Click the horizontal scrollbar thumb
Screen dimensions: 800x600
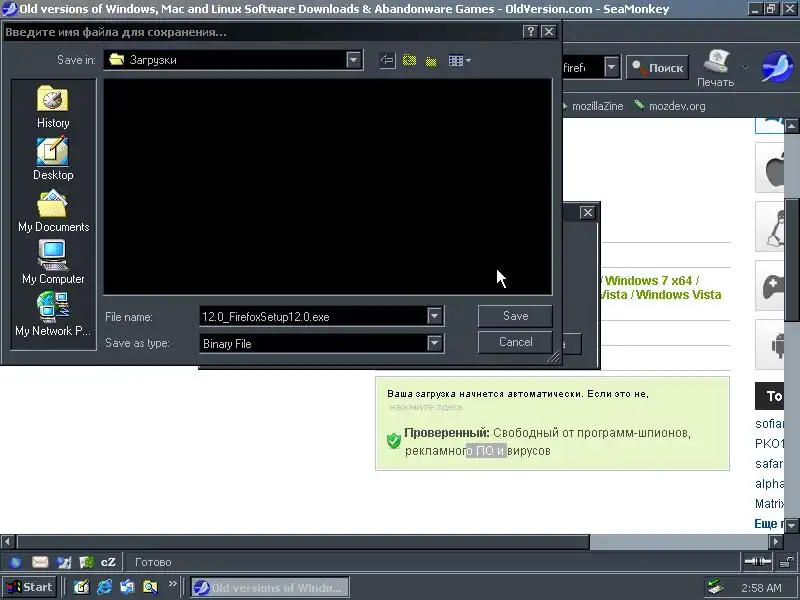[x=303, y=541]
